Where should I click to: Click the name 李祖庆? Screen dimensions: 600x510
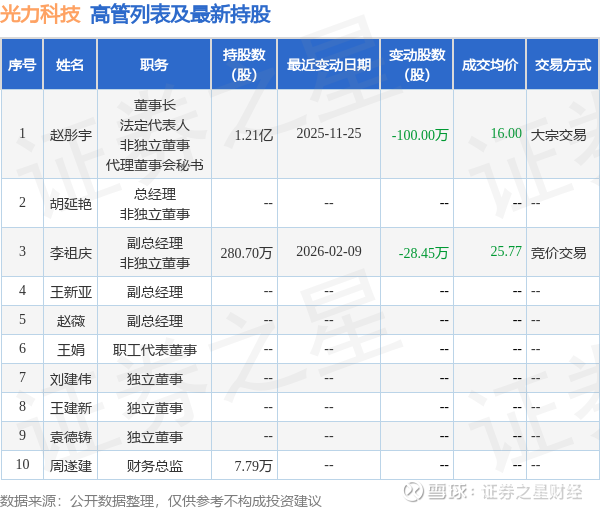[x=71, y=253]
